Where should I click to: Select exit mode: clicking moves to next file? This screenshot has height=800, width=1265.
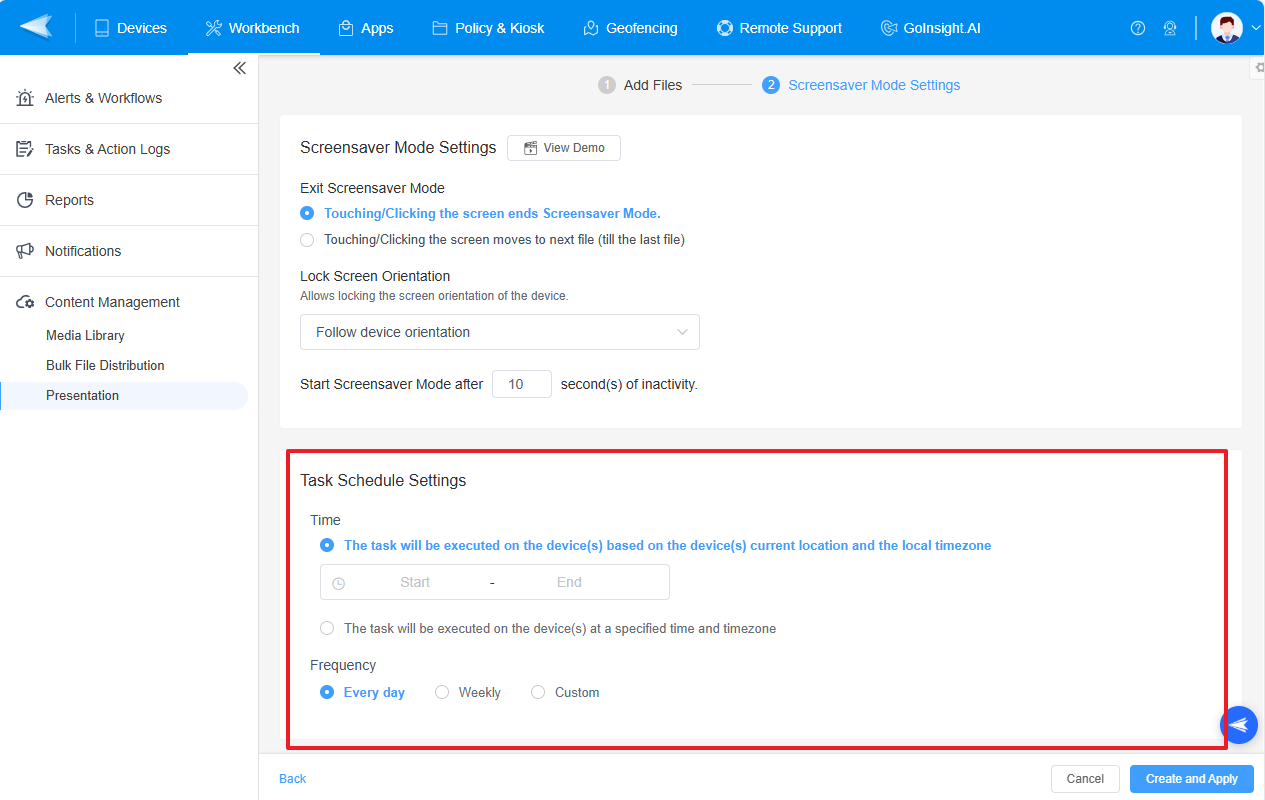pos(307,239)
